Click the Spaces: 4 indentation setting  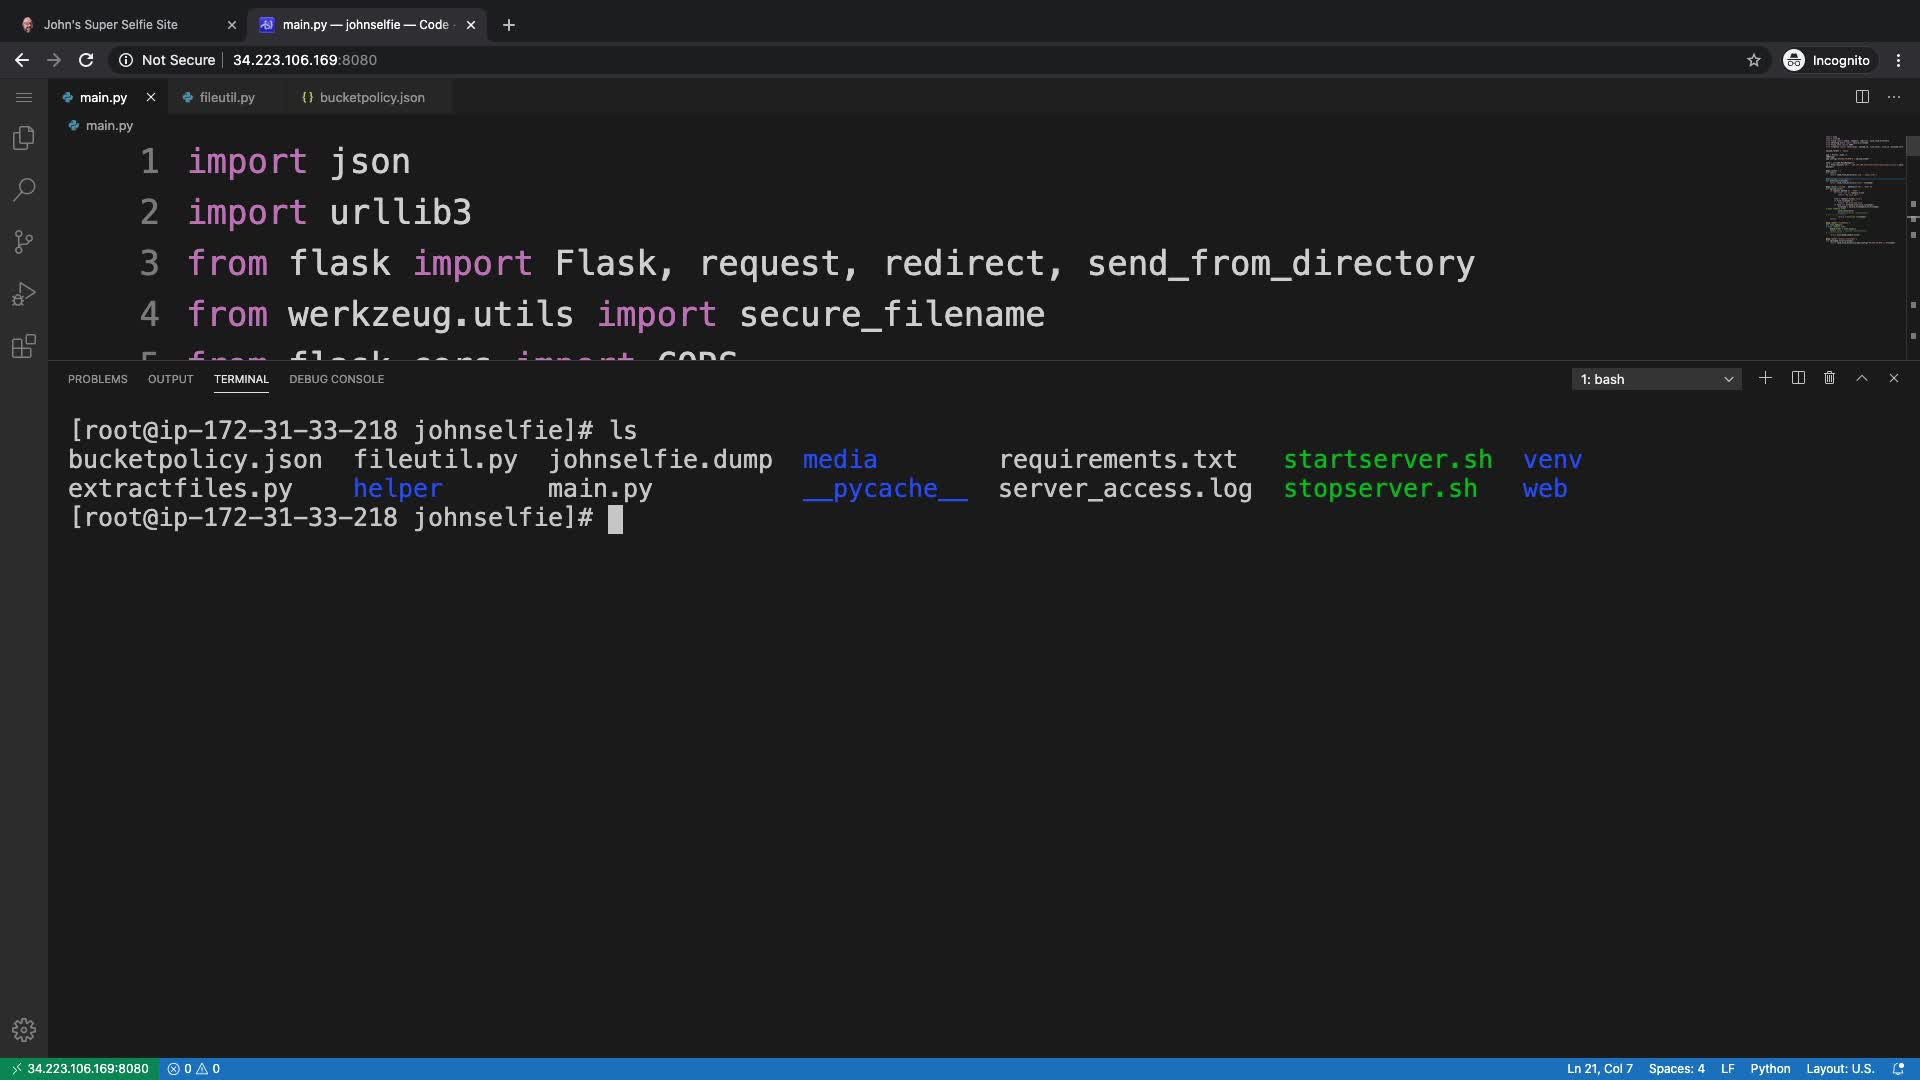click(1676, 1068)
